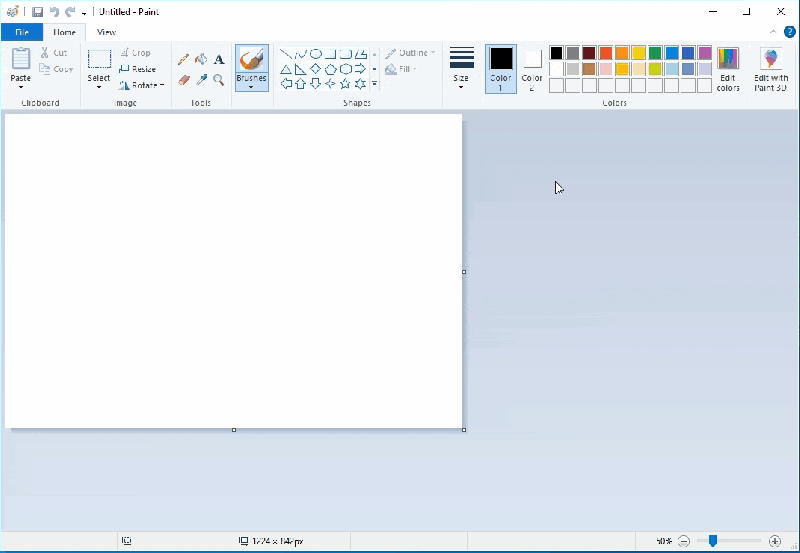Screen dimensions: 800x553
Task: Pick the green color swatch
Action: [x=655, y=53]
